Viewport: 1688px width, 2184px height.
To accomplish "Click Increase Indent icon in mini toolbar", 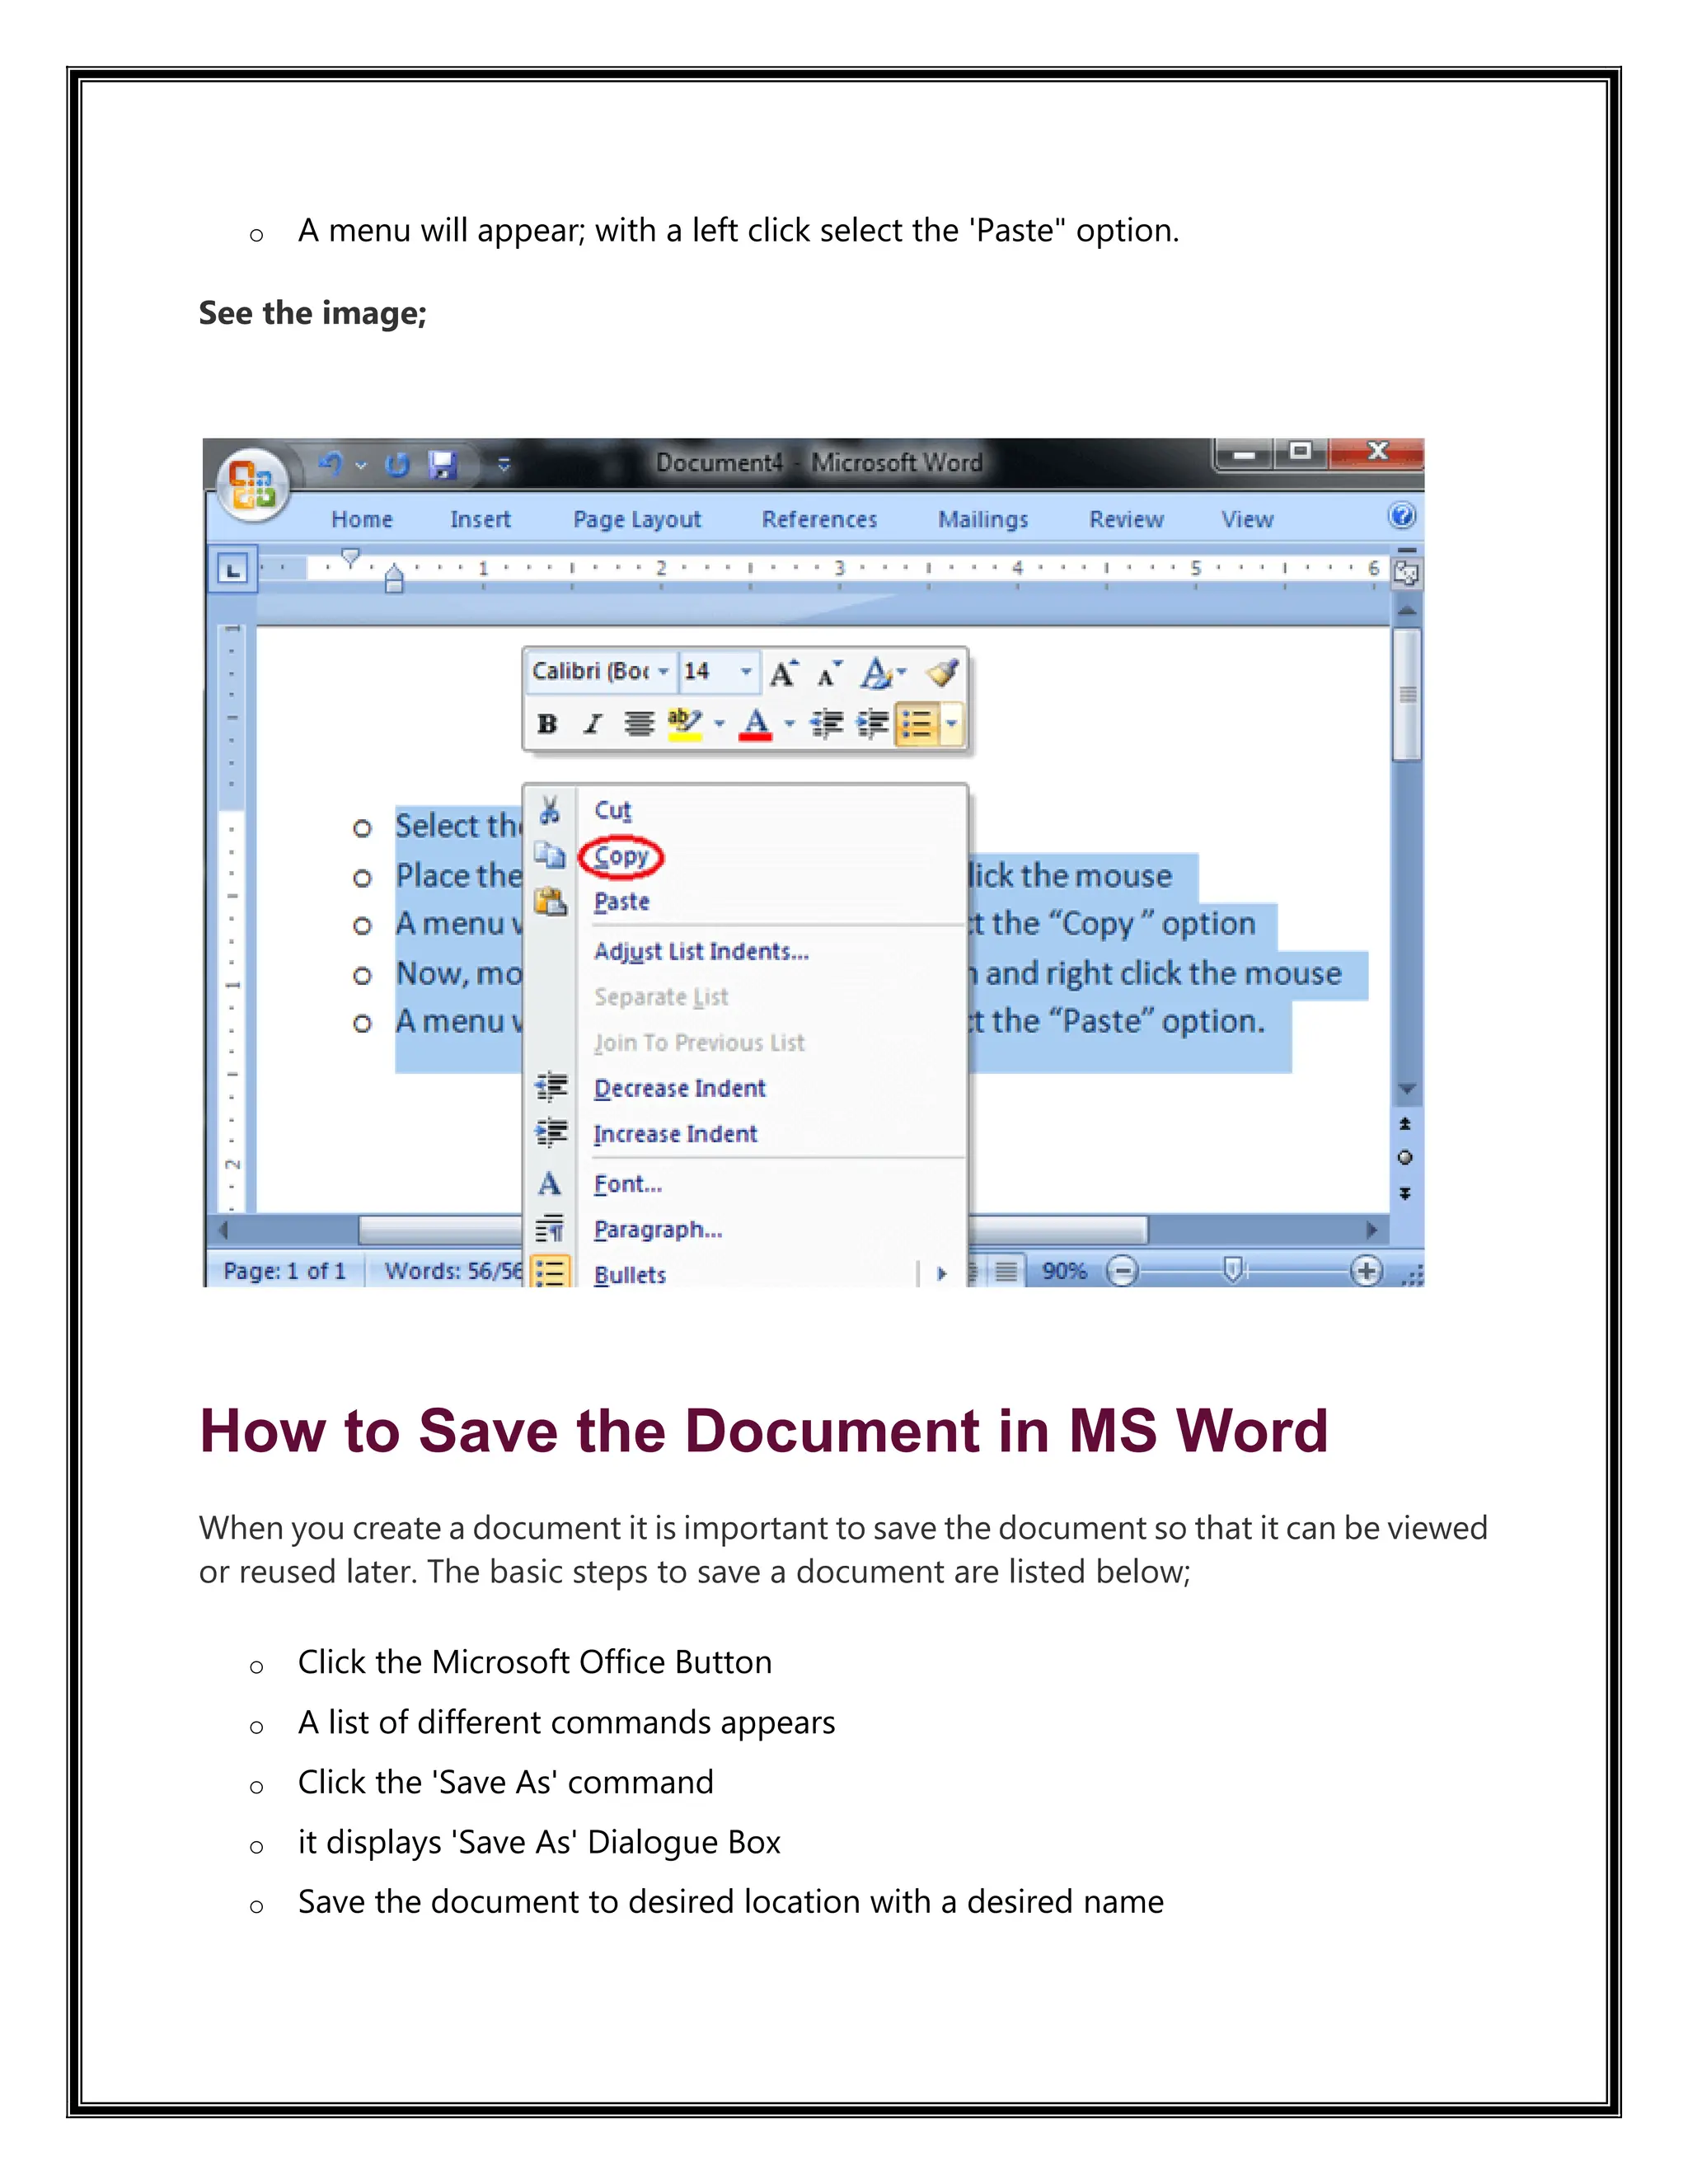I will tap(872, 723).
